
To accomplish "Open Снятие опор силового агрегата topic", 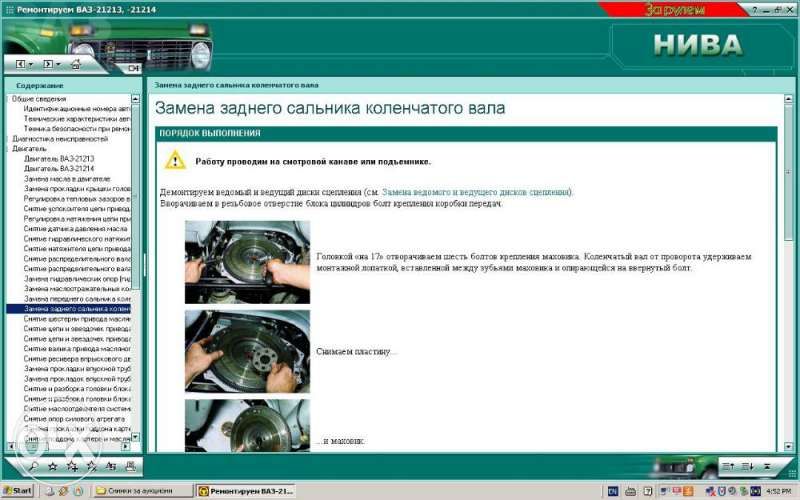I will tap(74, 419).
